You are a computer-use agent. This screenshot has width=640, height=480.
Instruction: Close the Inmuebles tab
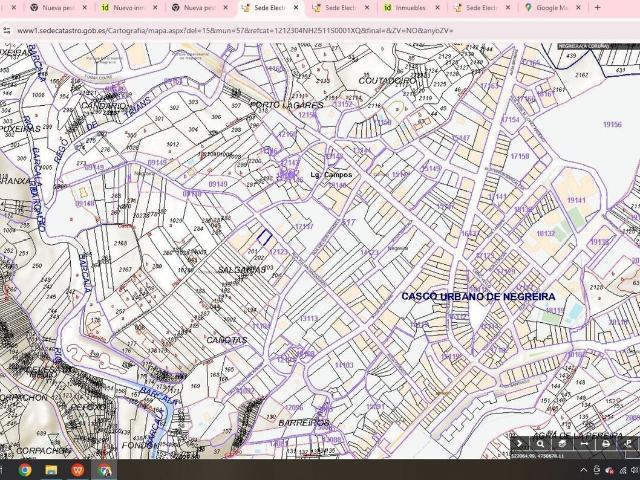[437, 7]
